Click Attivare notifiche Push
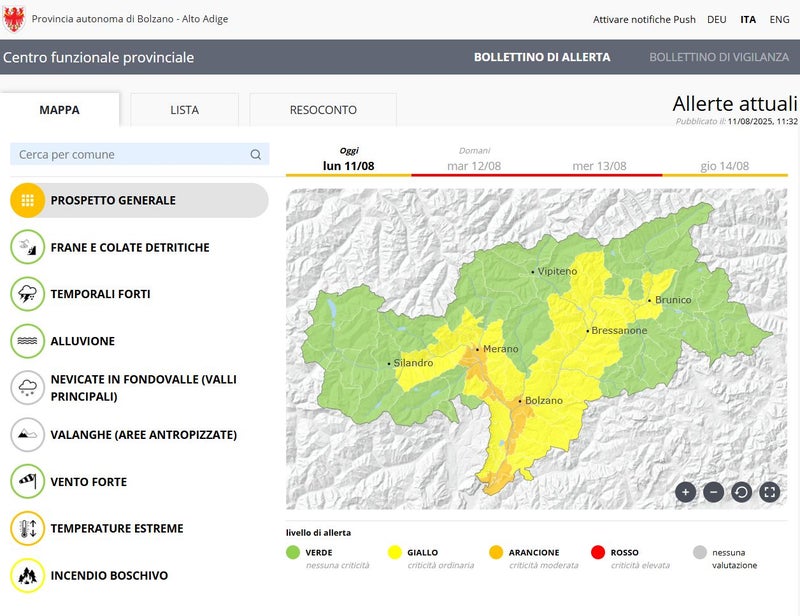The image size is (800, 616). point(644,19)
